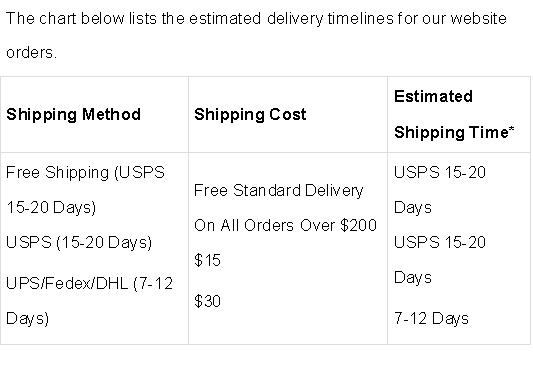Click the '7-12 Days' shipping time
Image resolution: width=533 pixels, height=381 pixels.
pos(431,318)
